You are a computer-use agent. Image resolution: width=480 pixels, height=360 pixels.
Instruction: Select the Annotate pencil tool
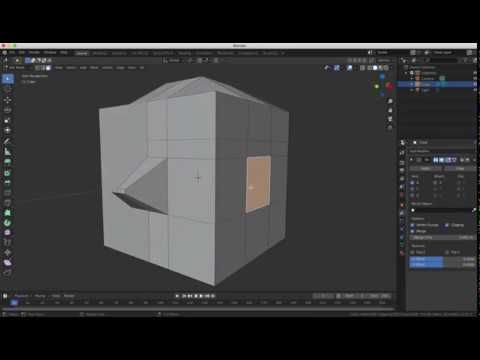pos(7,141)
